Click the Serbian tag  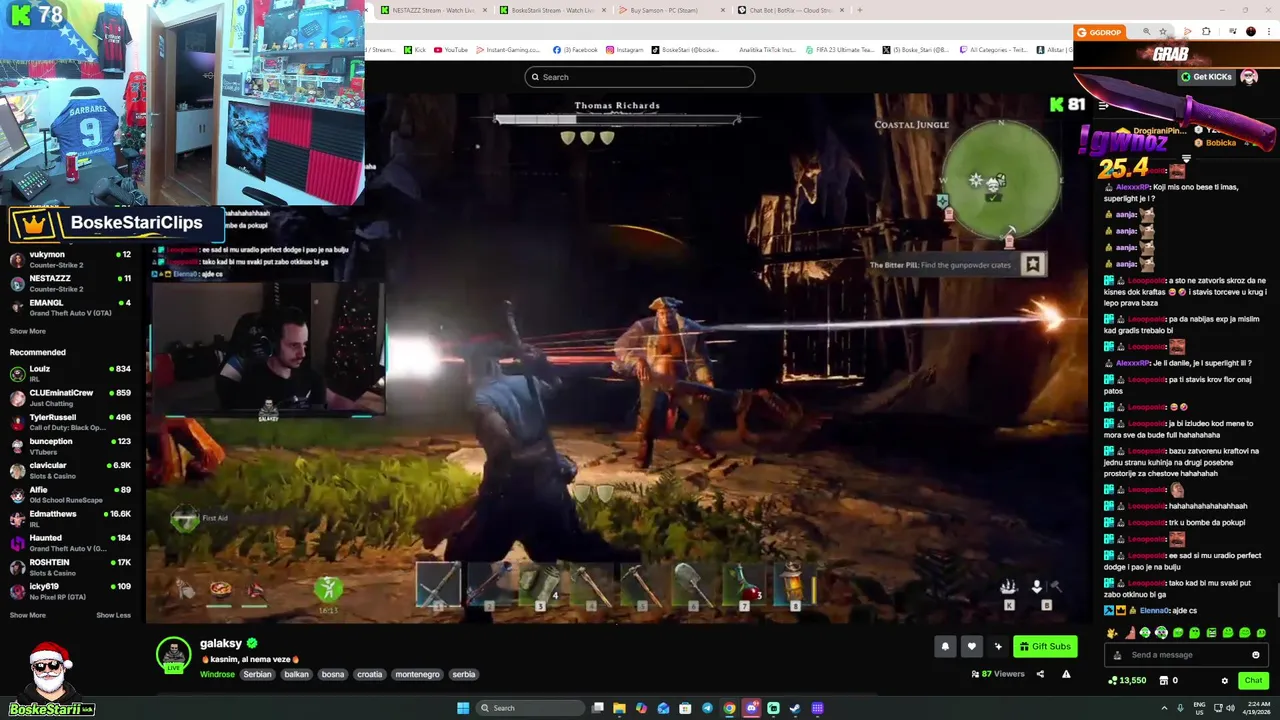coord(257,674)
